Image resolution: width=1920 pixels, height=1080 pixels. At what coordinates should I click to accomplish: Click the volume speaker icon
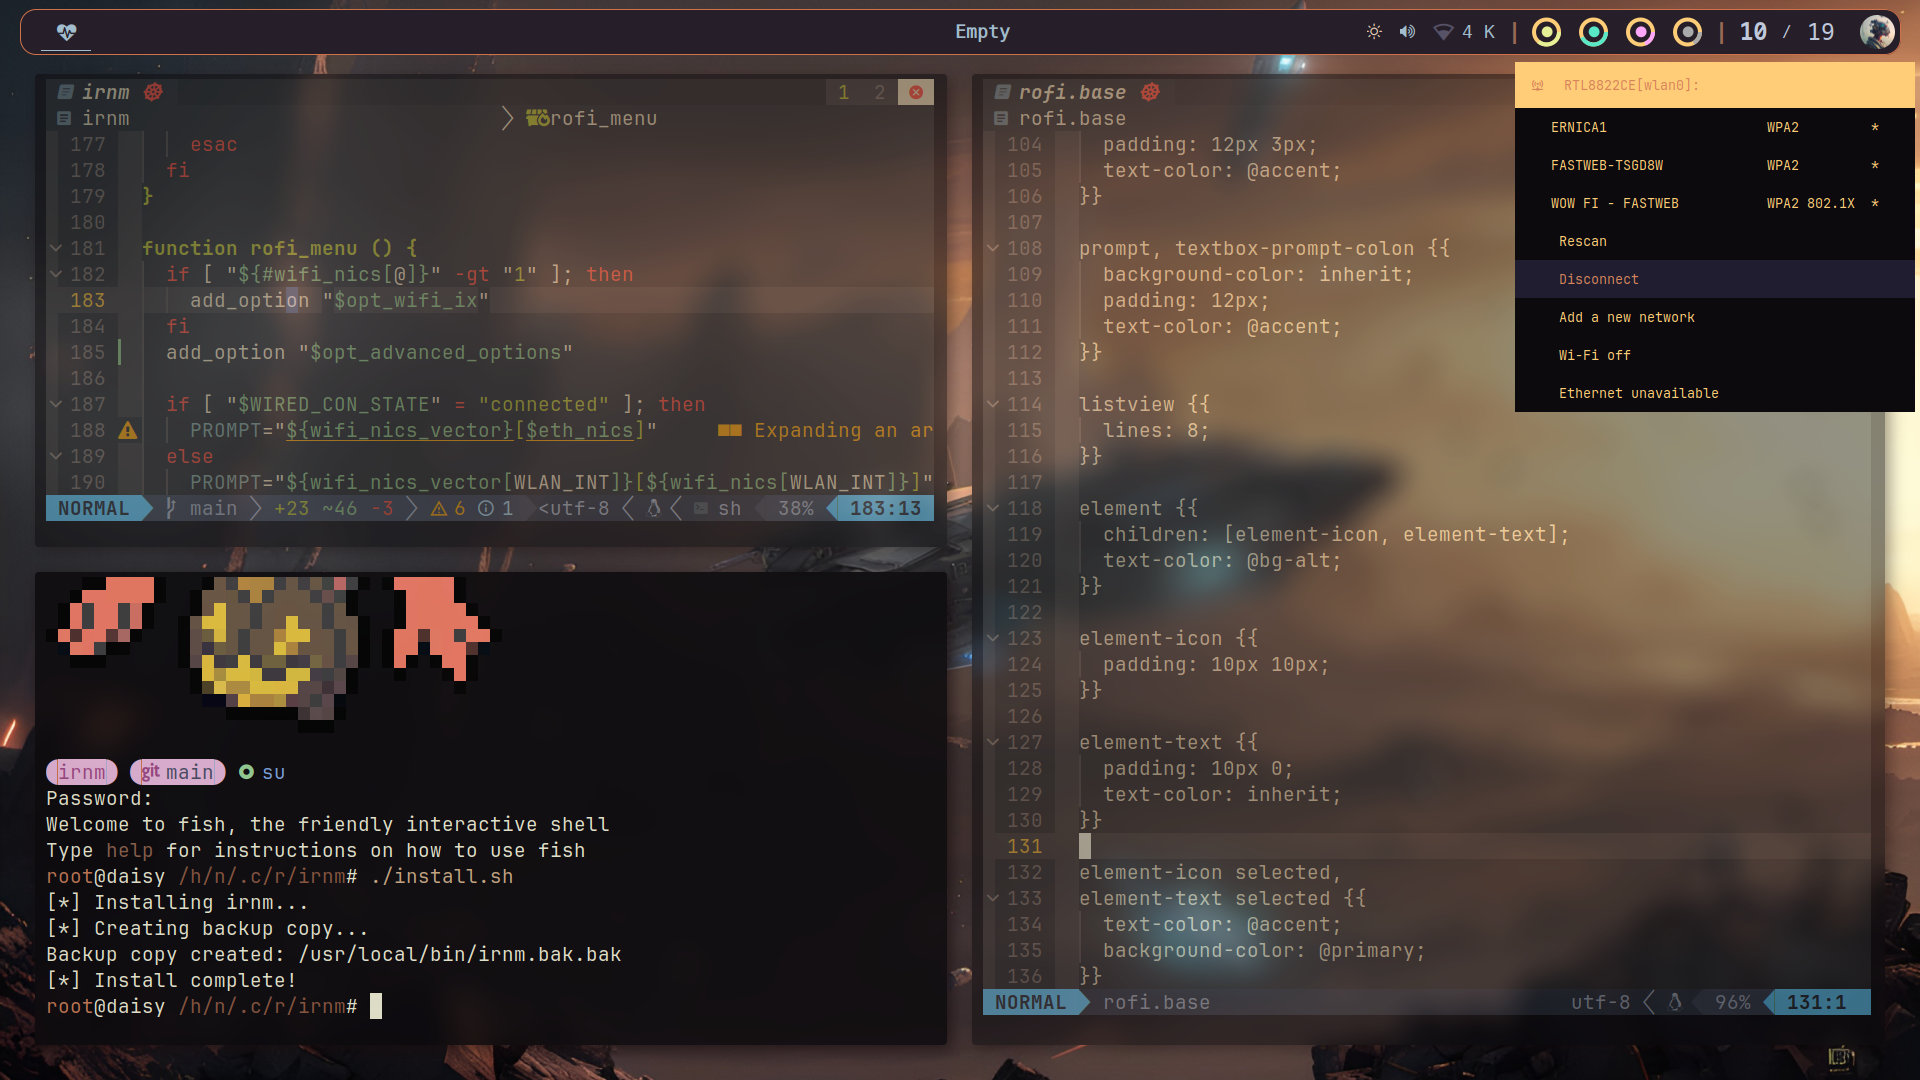pyautogui.click(x=1407, y=32)
